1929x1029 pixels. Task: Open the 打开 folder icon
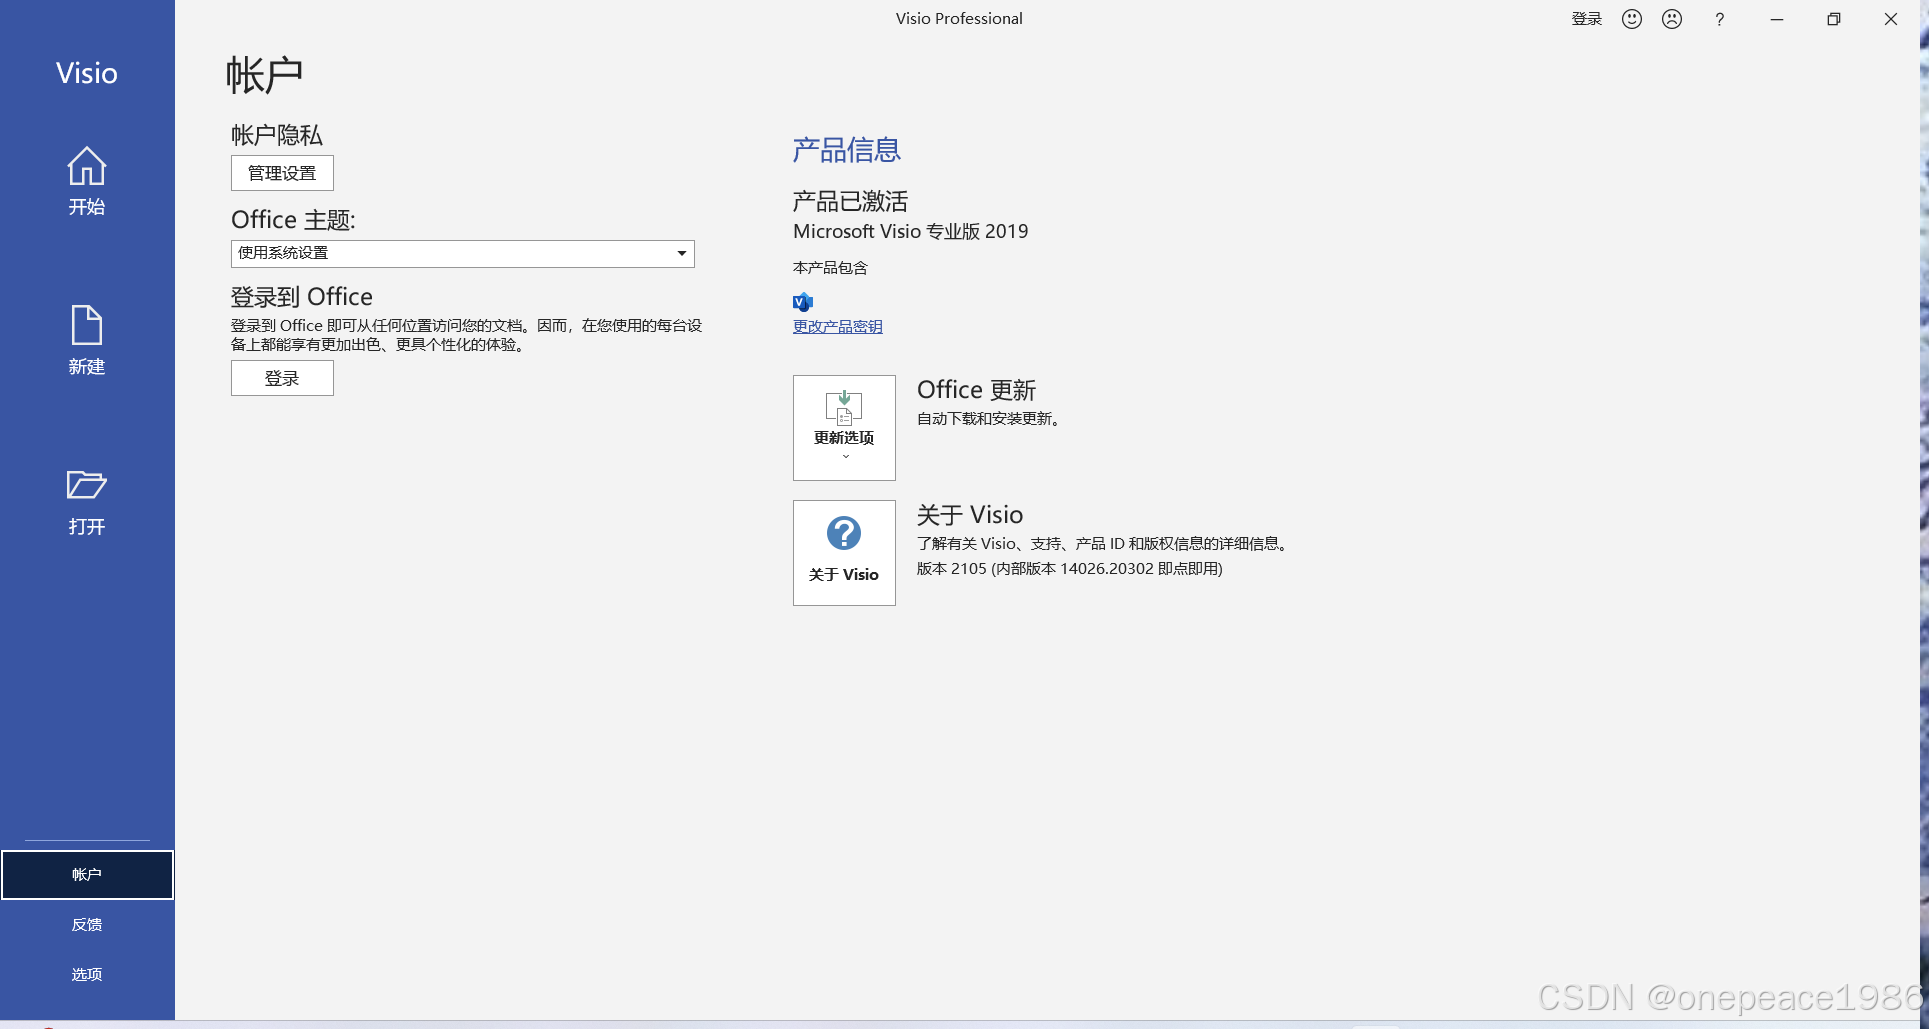pos(87,485)
